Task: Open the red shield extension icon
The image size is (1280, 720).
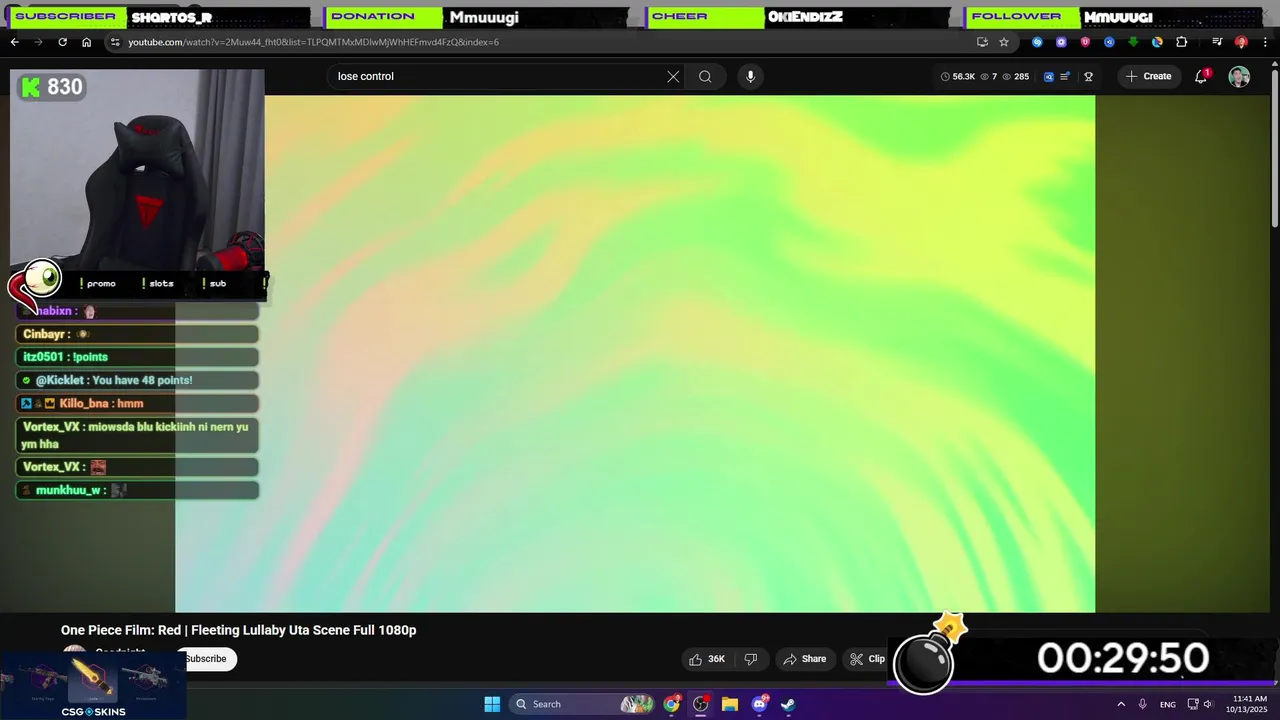Action: click(x=1085, y=42)
